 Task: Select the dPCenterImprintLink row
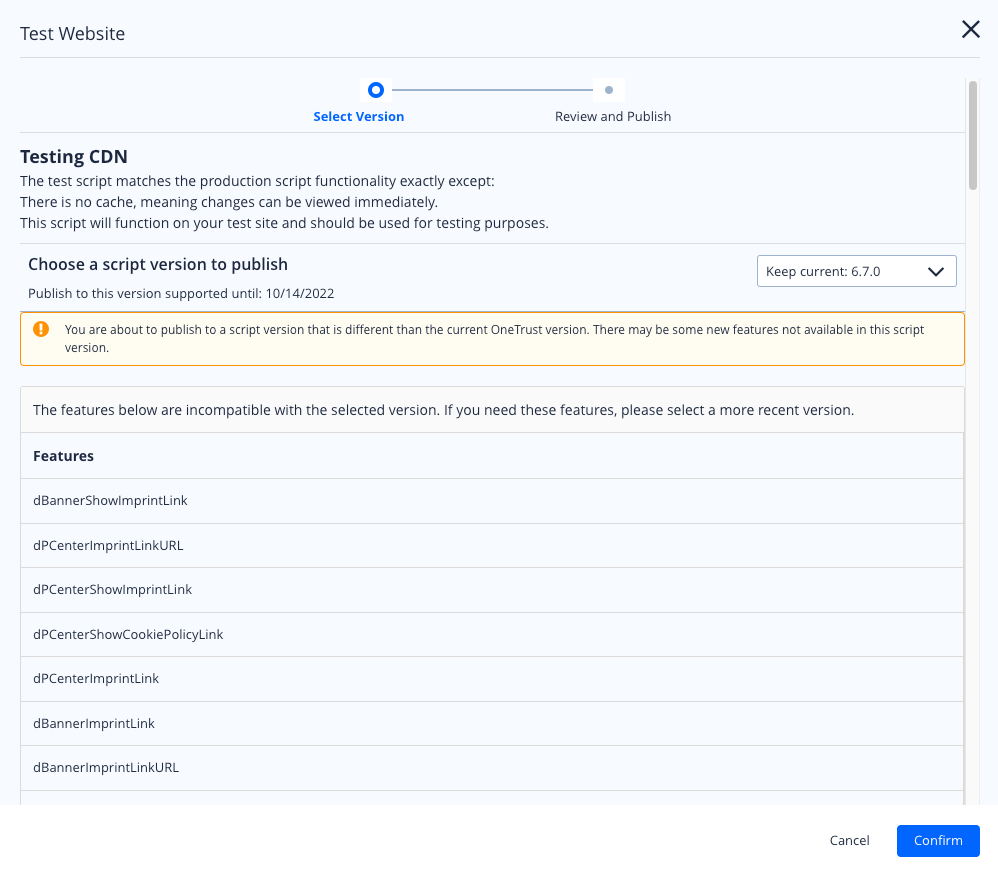pos(96,679)
